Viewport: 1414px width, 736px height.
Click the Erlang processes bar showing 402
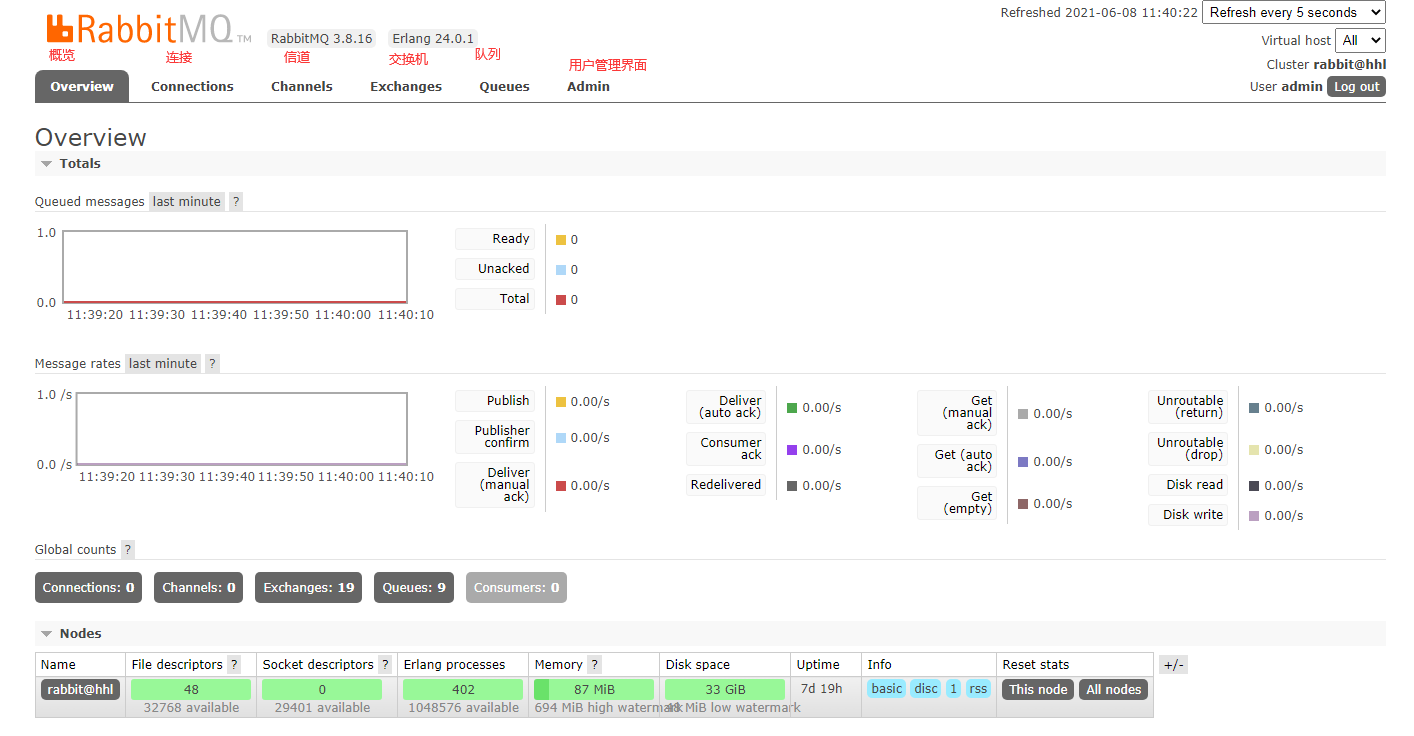(463, 689)
